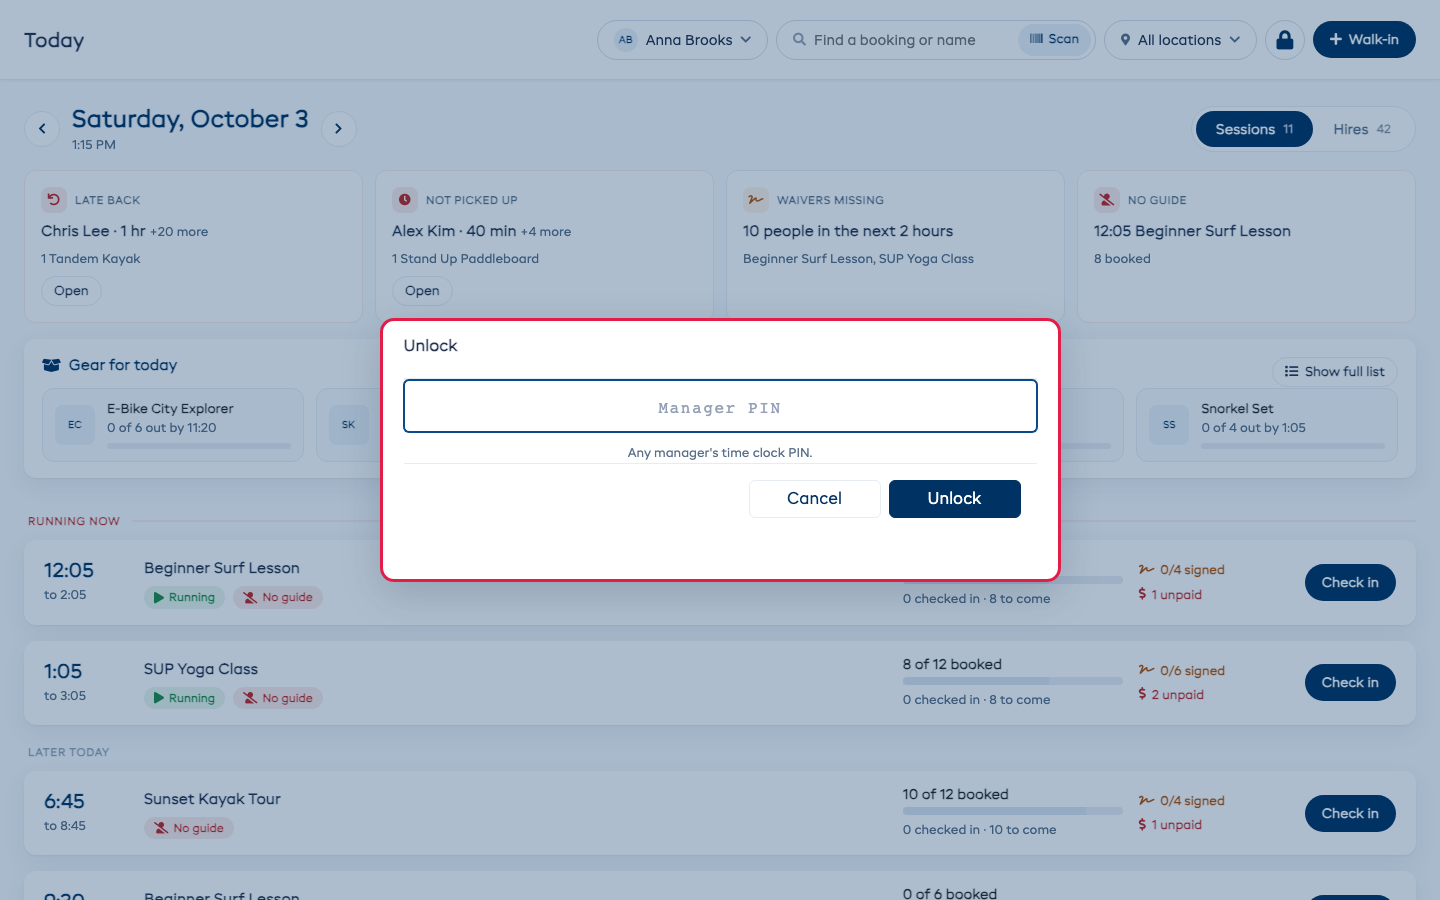1440x900 pixels.
Task: Click the lock screen padlock icon
Action: pyautogui.click(x=1285, y=40)
